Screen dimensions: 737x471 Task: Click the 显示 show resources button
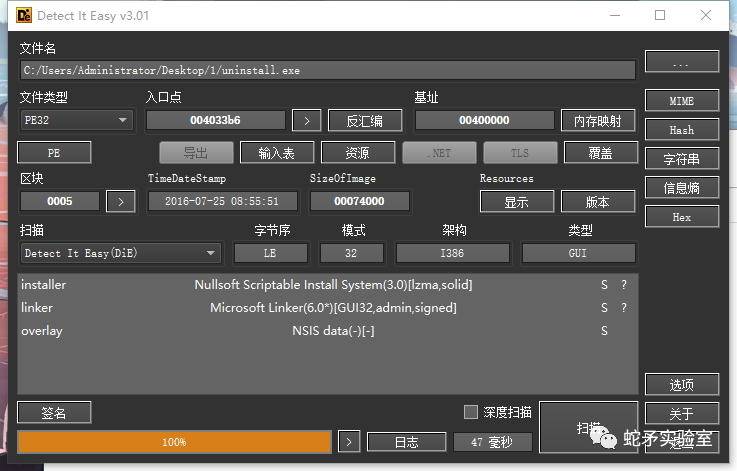point(517,202)
